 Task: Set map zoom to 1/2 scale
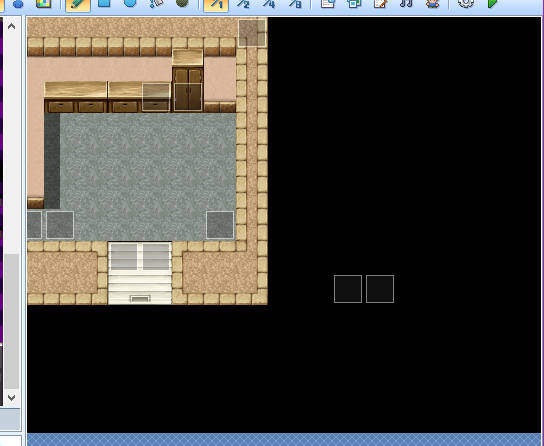(243, 3)
